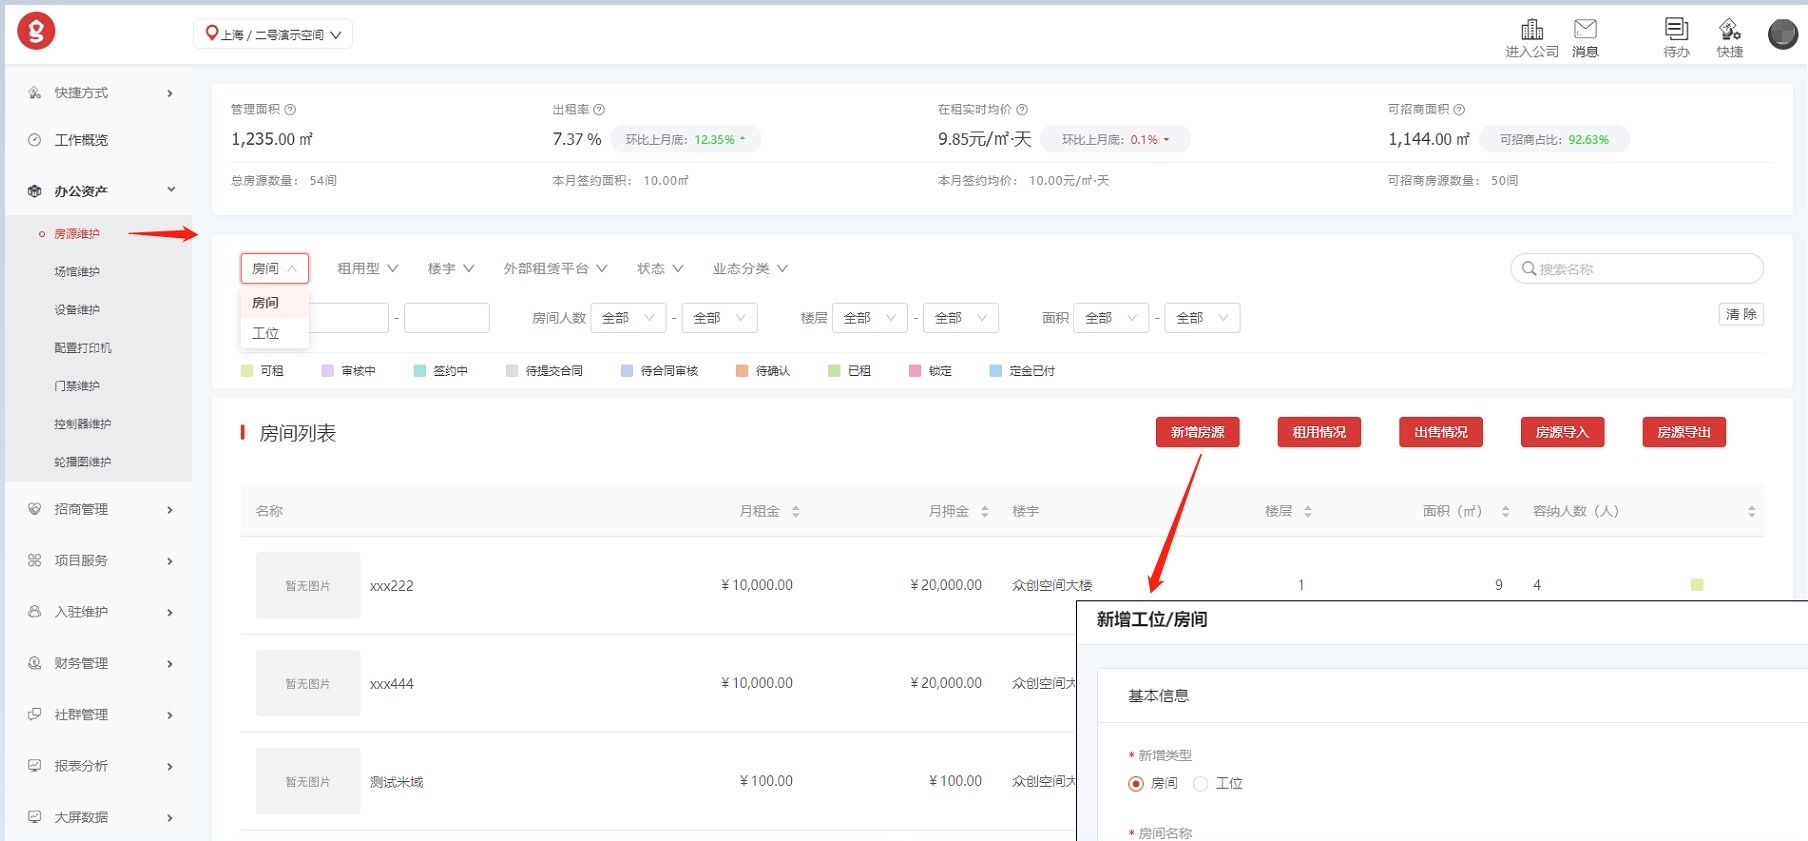This screenshot has height=841, width=1808.
Task: Select the 工位 radio button in the form
Action: pyautogui.click(x=1201, y=784)
